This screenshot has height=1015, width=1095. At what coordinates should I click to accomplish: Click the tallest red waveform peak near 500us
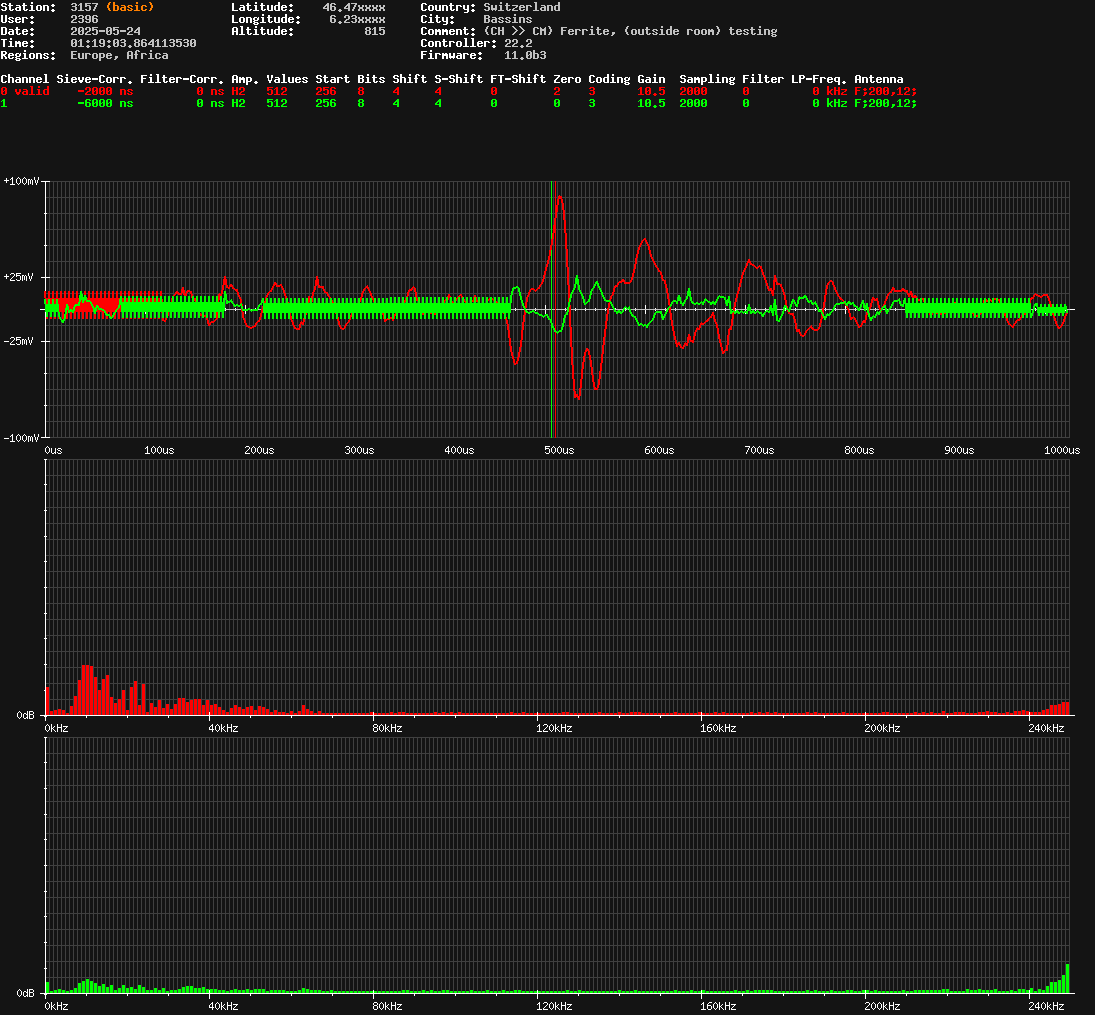[x=559, y=198]
